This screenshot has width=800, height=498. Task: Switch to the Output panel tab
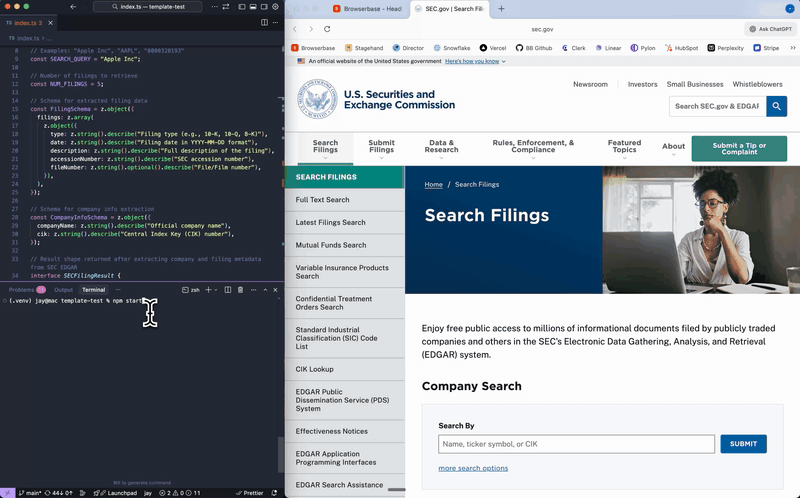point(63,290)
